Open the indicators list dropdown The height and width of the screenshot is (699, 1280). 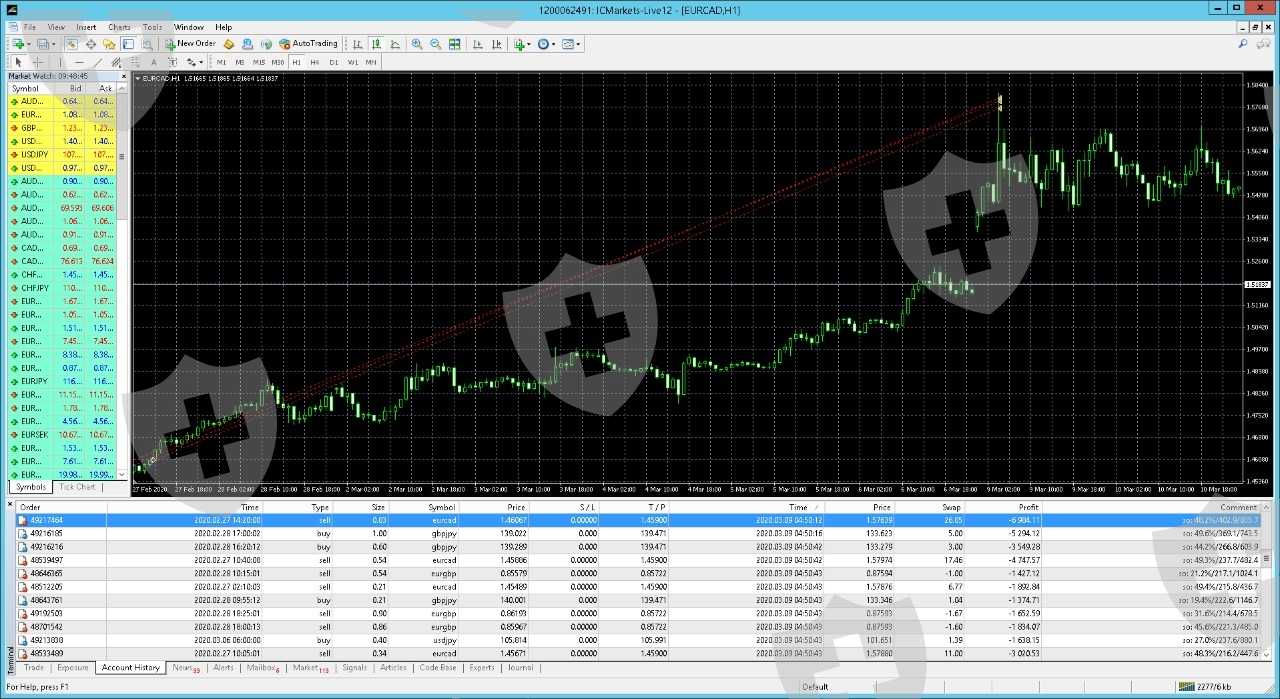tap(521, 44)
